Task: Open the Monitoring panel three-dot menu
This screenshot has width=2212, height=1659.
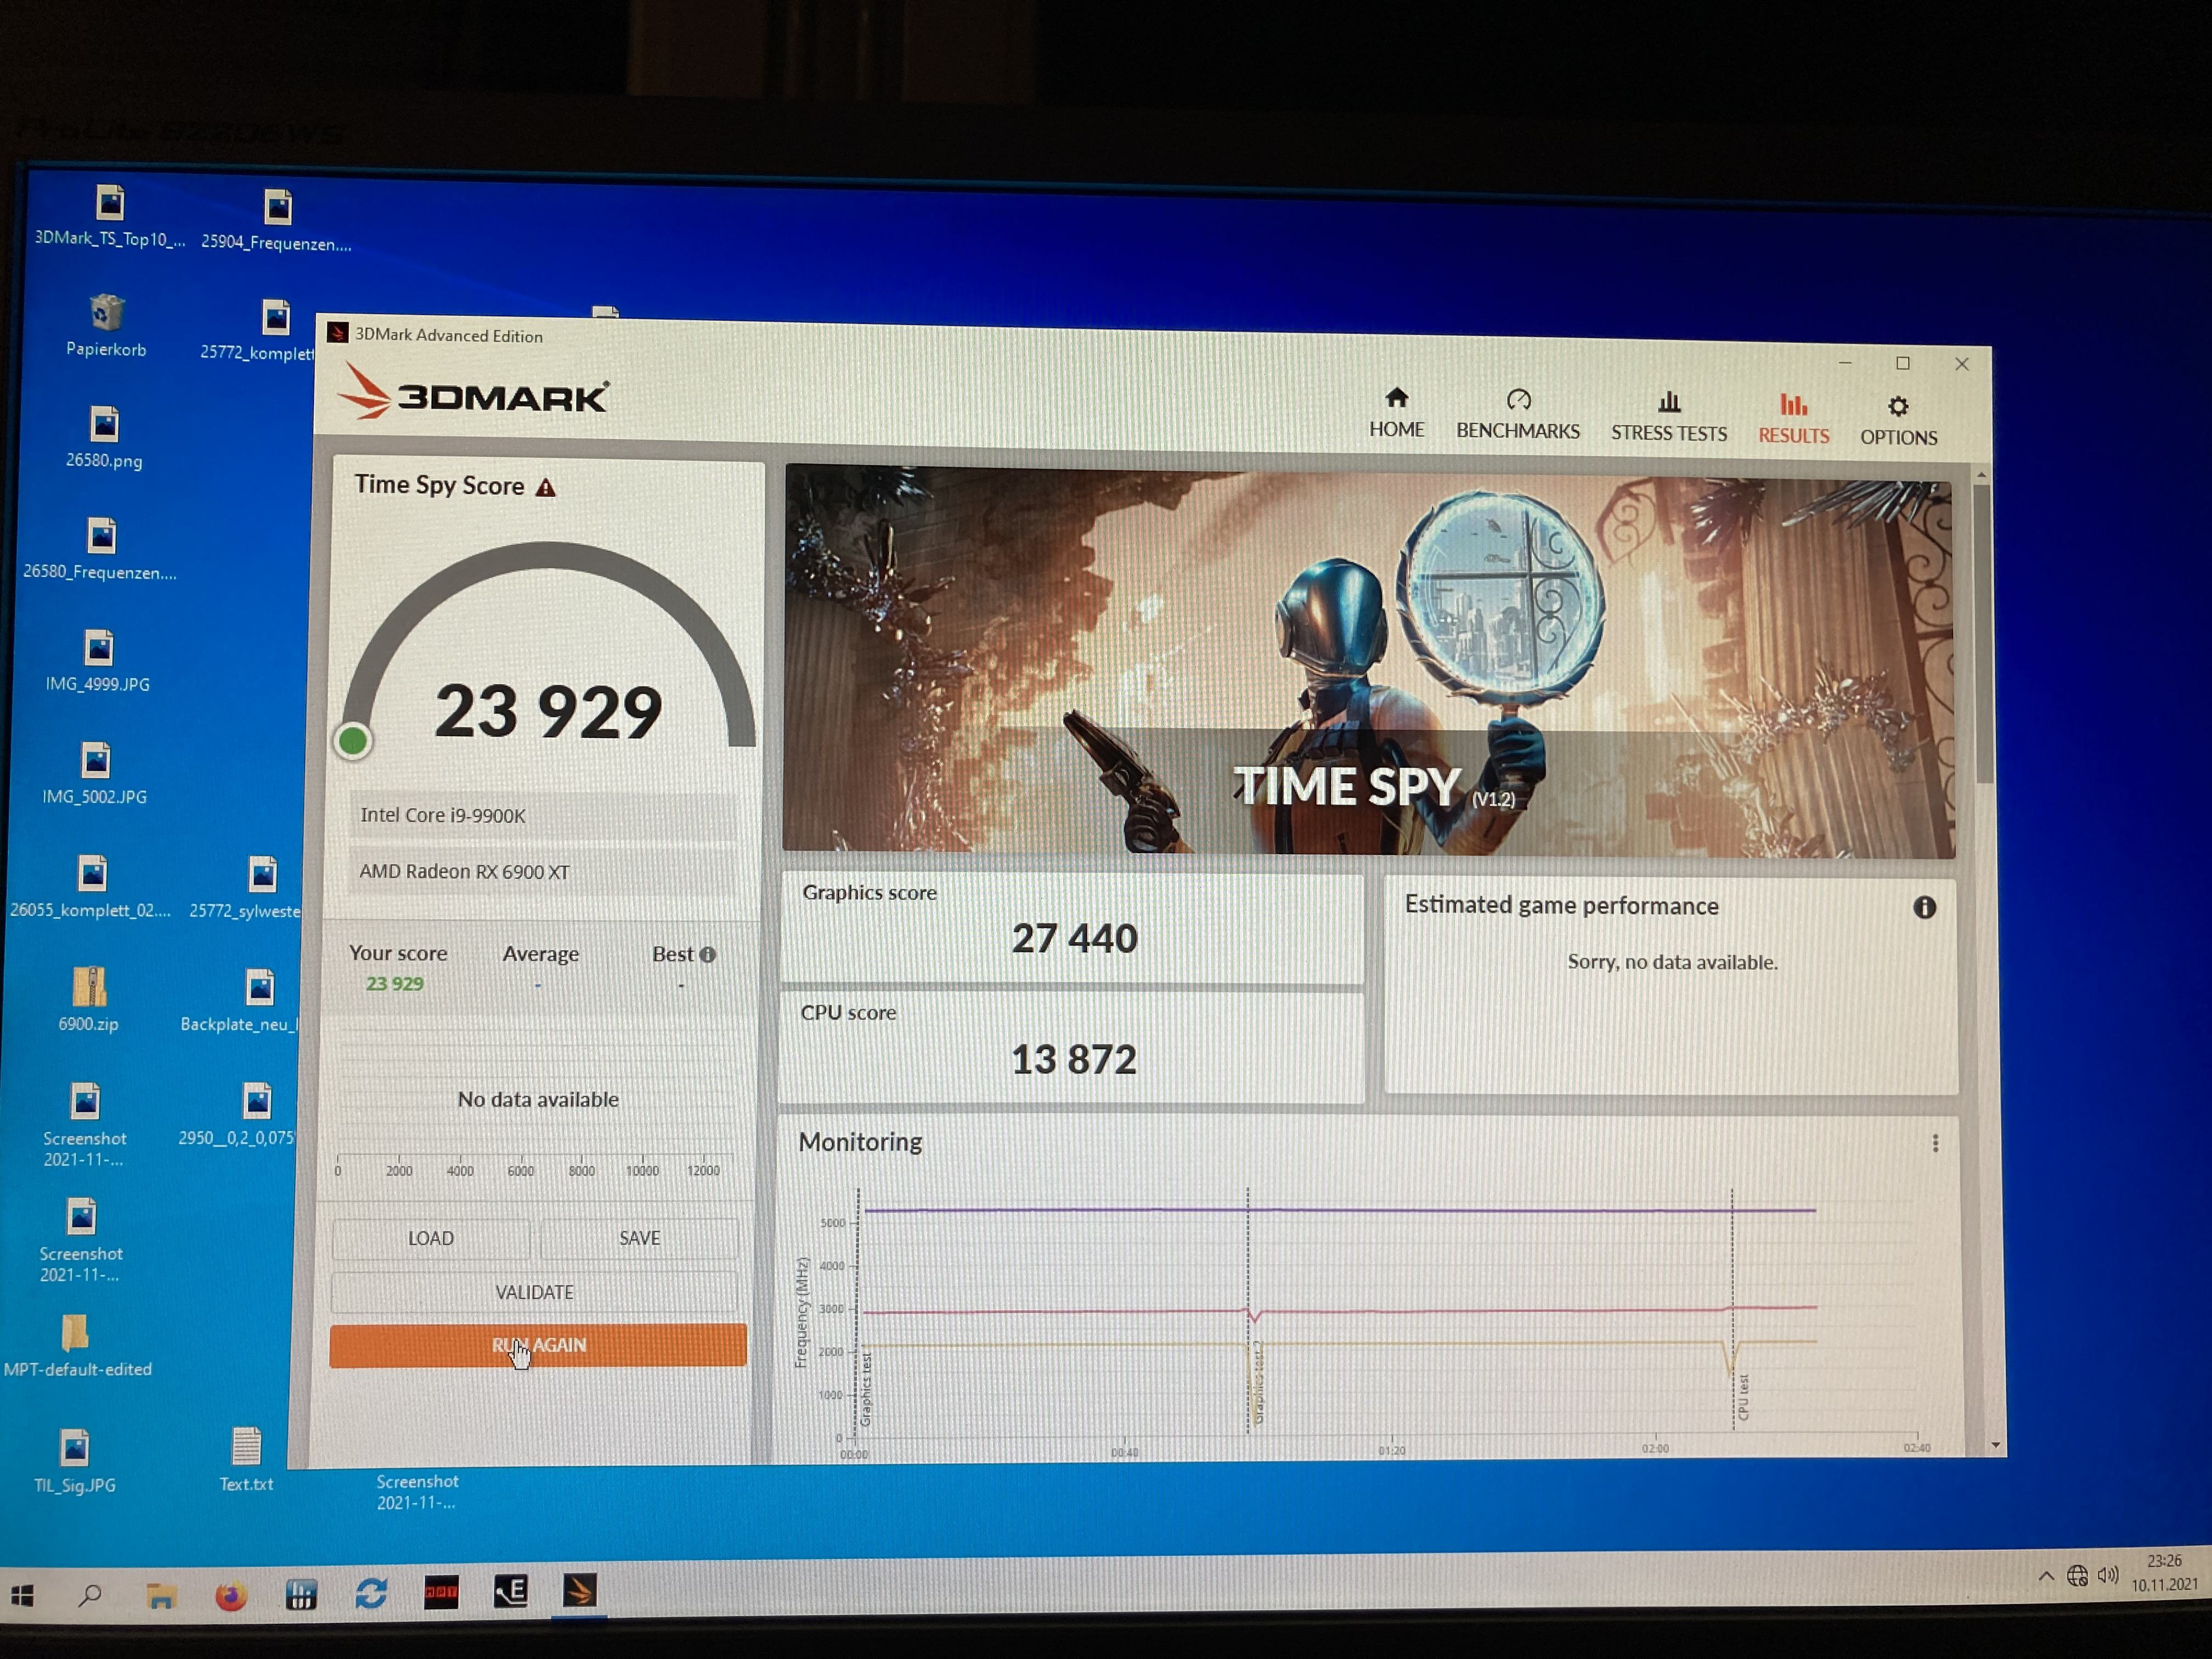Action: (1935, 1143)
